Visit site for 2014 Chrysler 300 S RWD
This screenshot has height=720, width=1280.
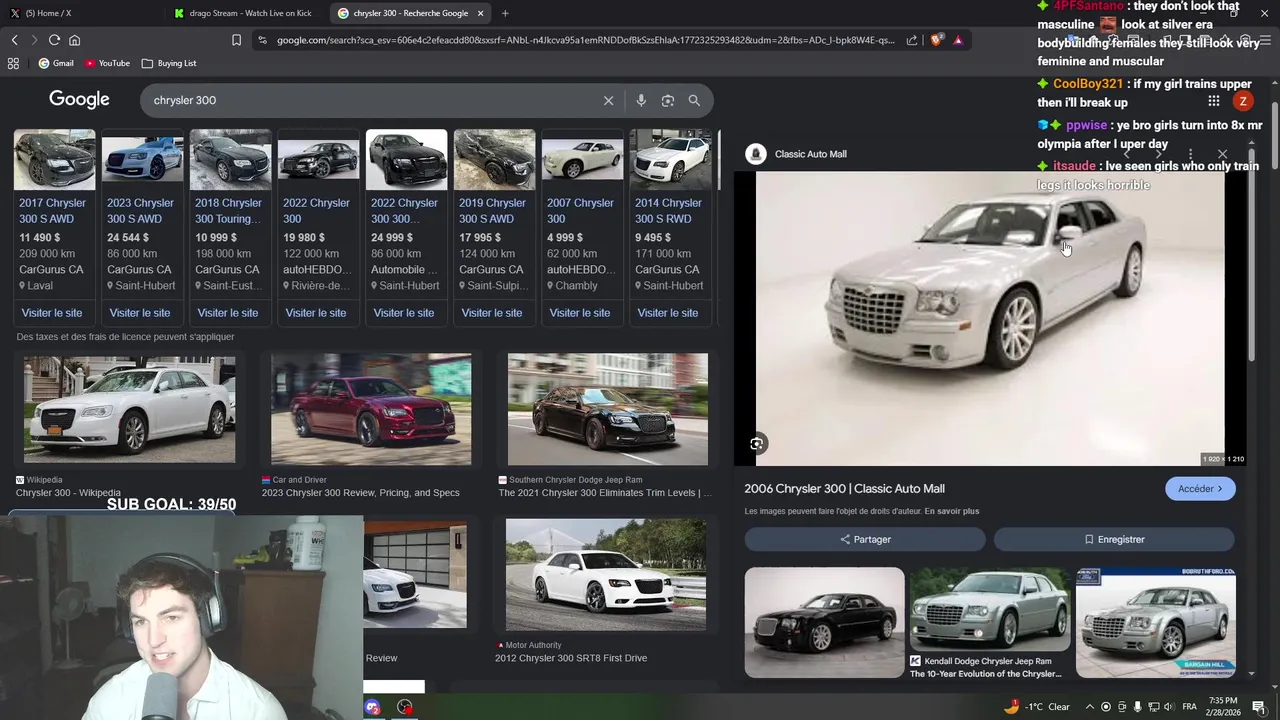(668, 313)
